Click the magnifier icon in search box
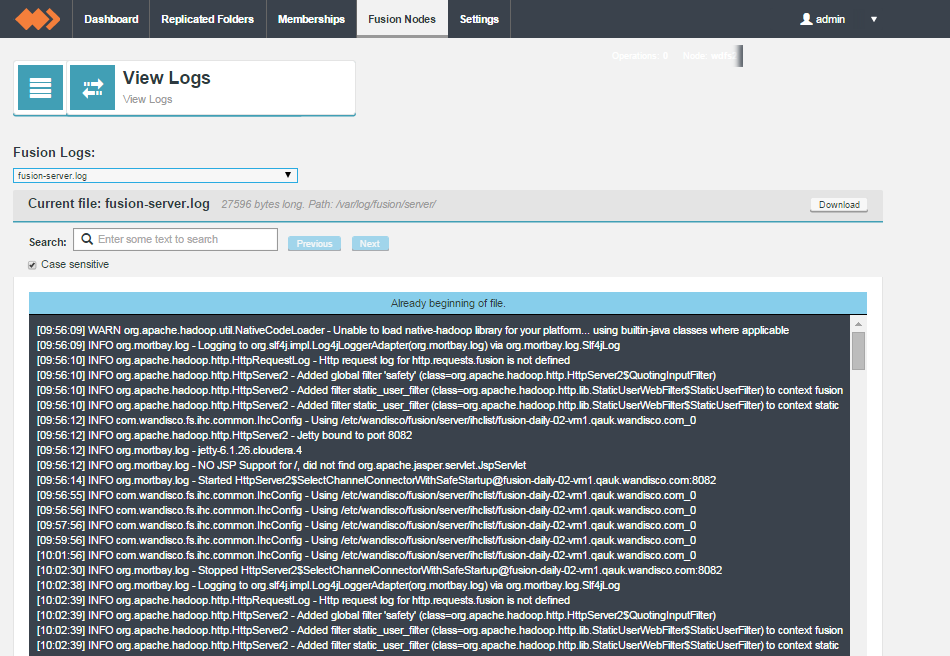The image size is (950, 656). tap(87, 239)
